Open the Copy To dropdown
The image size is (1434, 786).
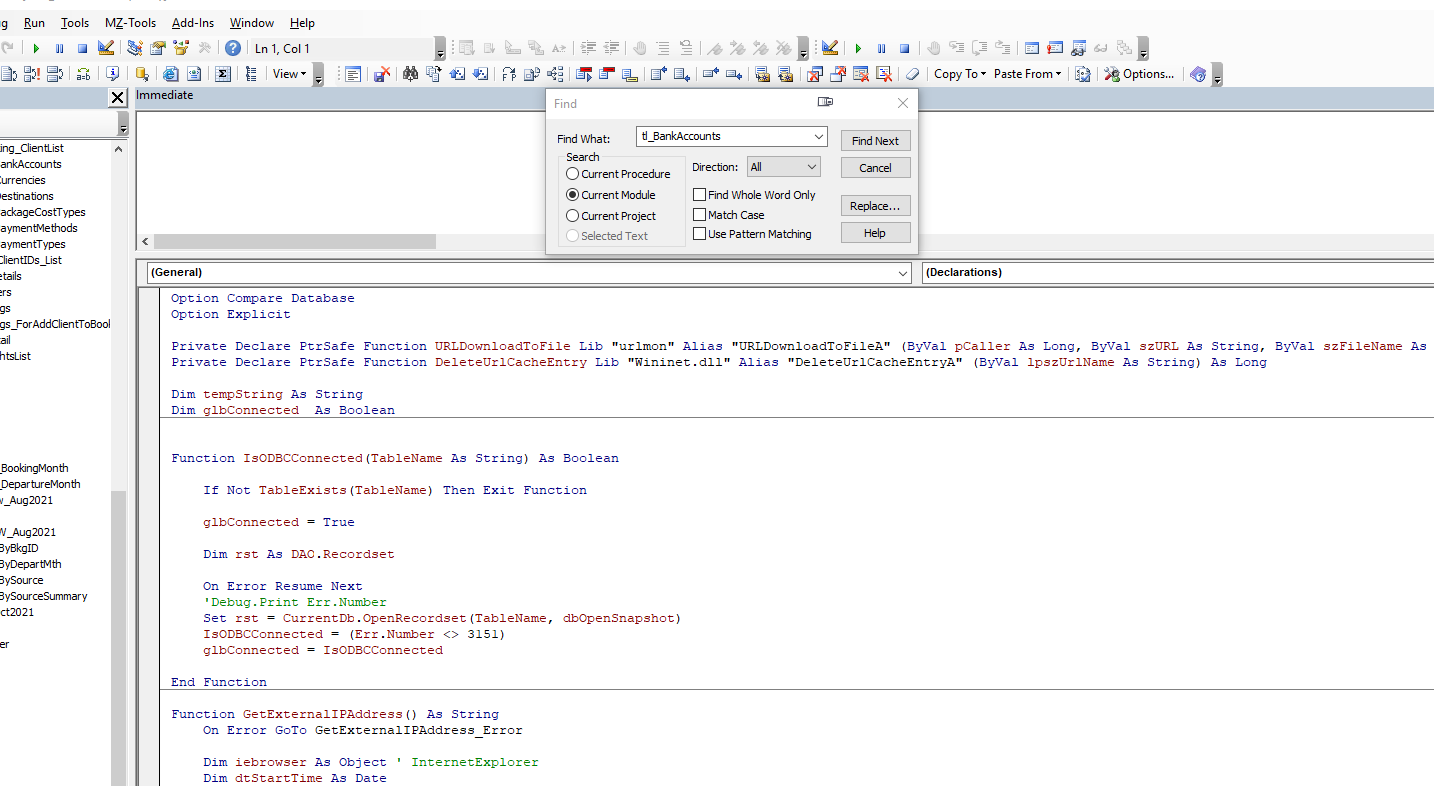959,74
